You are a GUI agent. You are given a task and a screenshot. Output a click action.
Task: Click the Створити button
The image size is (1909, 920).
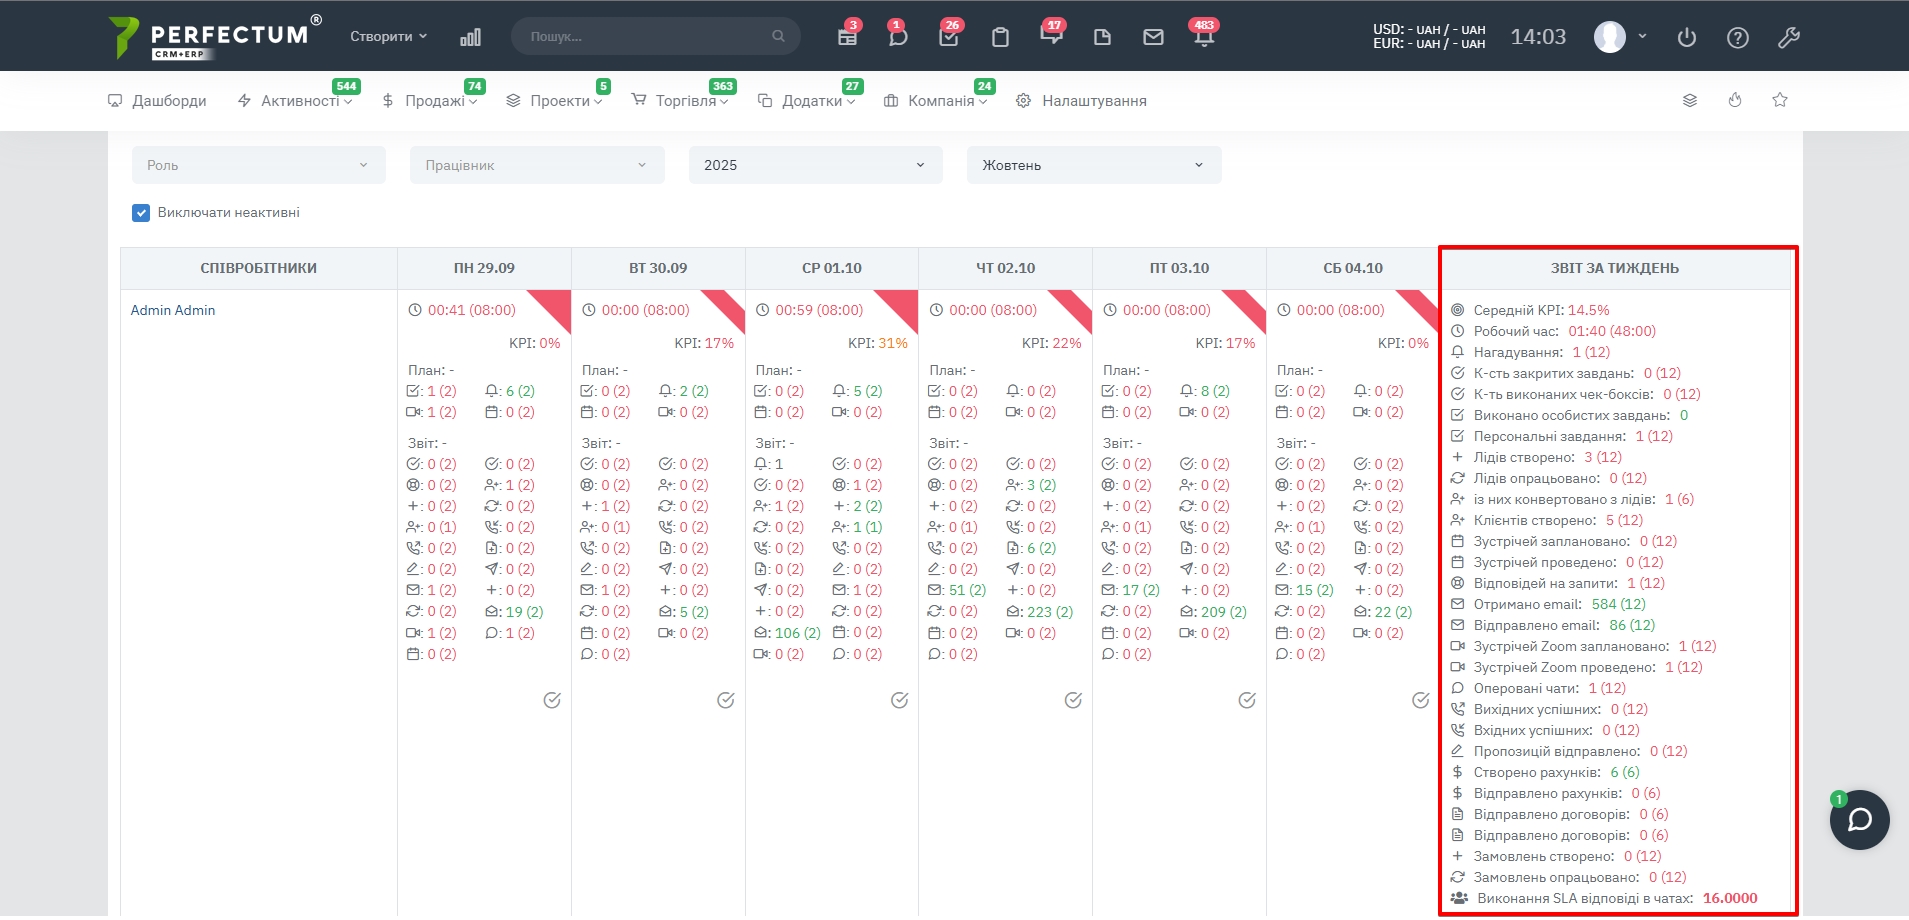tap(388, 36)
